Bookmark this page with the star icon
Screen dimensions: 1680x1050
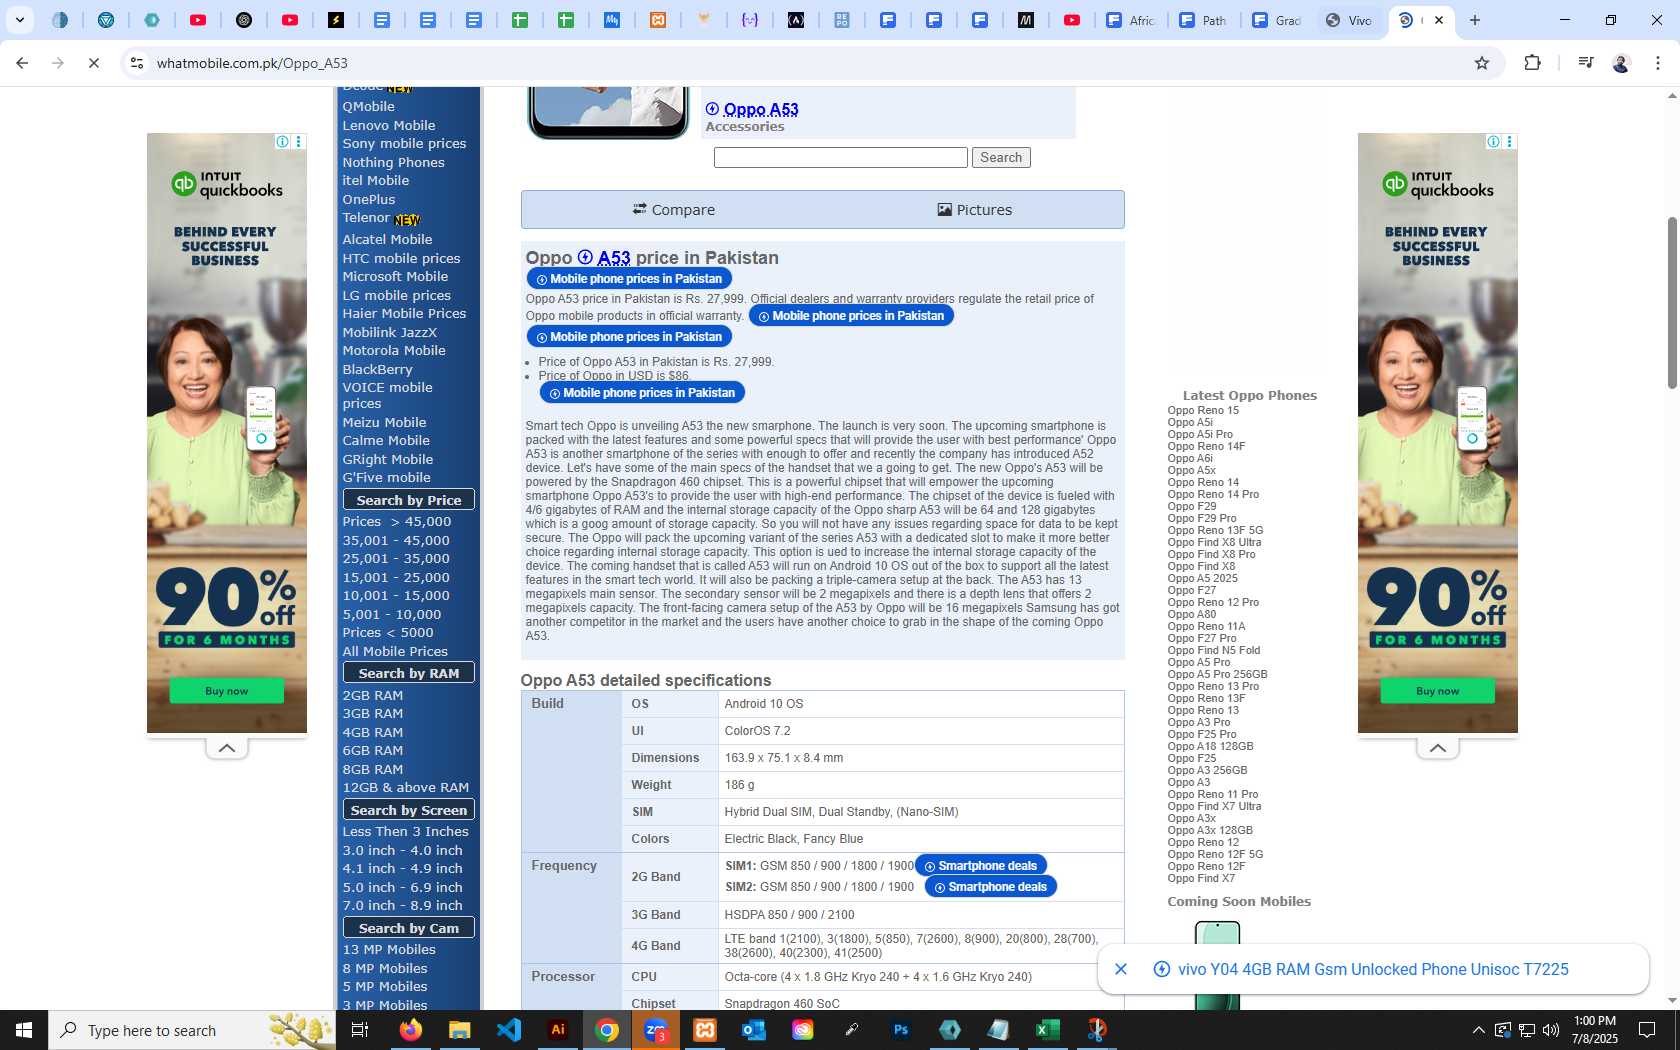point(1482,63)
